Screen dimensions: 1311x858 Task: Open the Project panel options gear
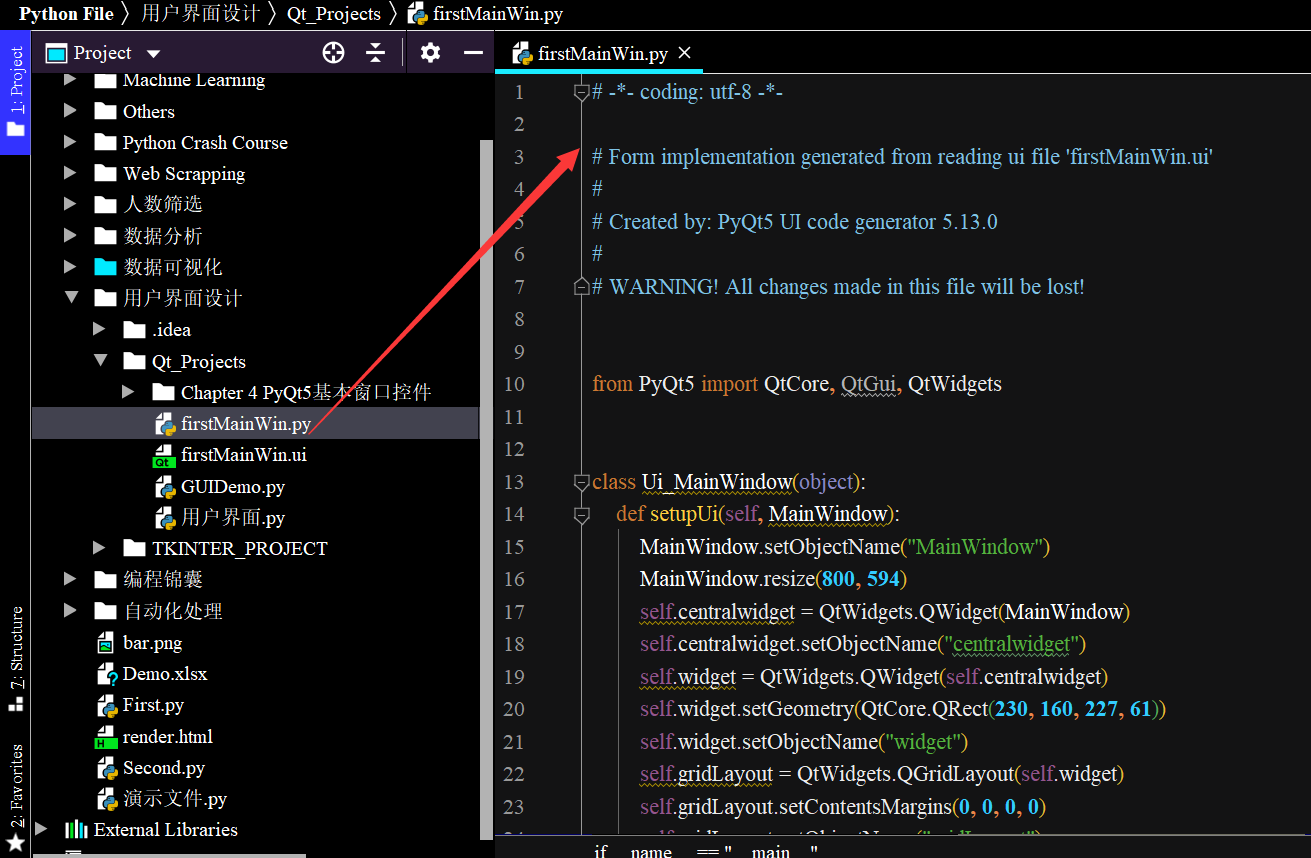tap(430, 52)
